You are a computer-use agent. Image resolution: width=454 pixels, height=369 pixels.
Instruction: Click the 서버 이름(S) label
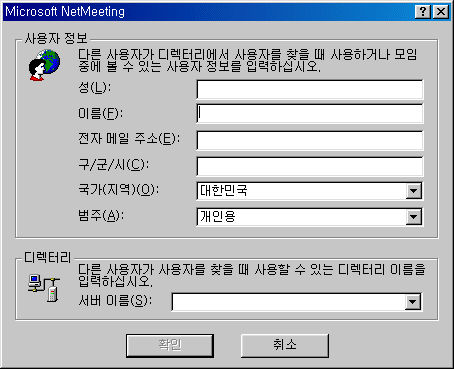[115, 301]
